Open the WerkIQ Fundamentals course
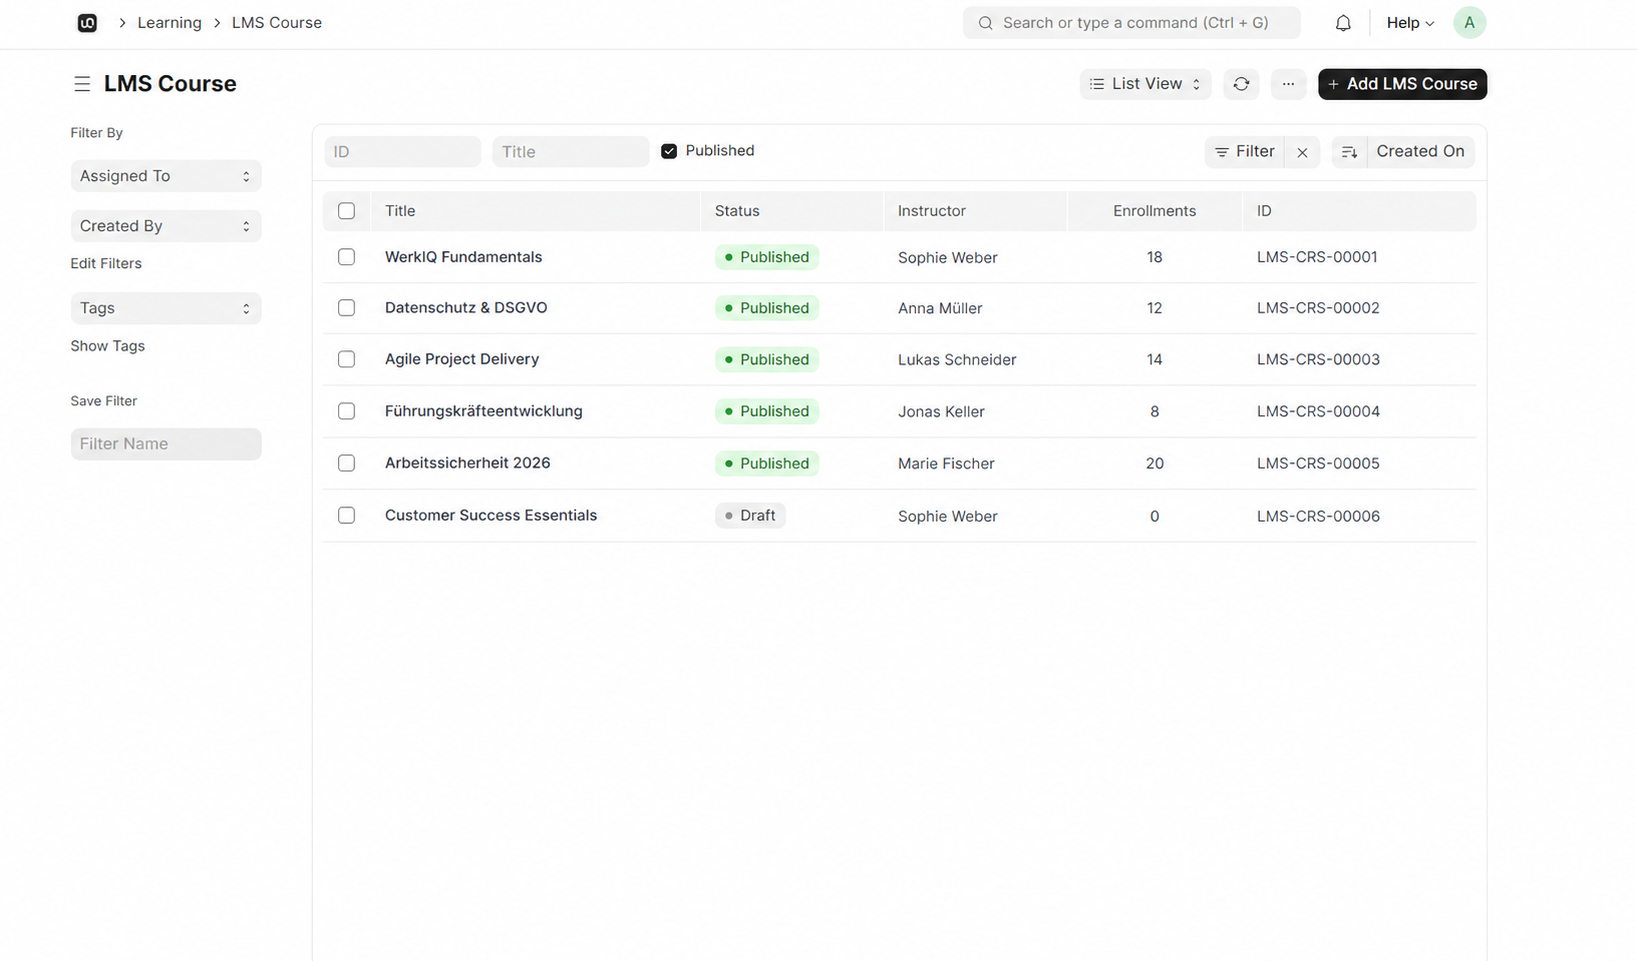The width and height of the screenshot is (1637, 961). [463, 257]
